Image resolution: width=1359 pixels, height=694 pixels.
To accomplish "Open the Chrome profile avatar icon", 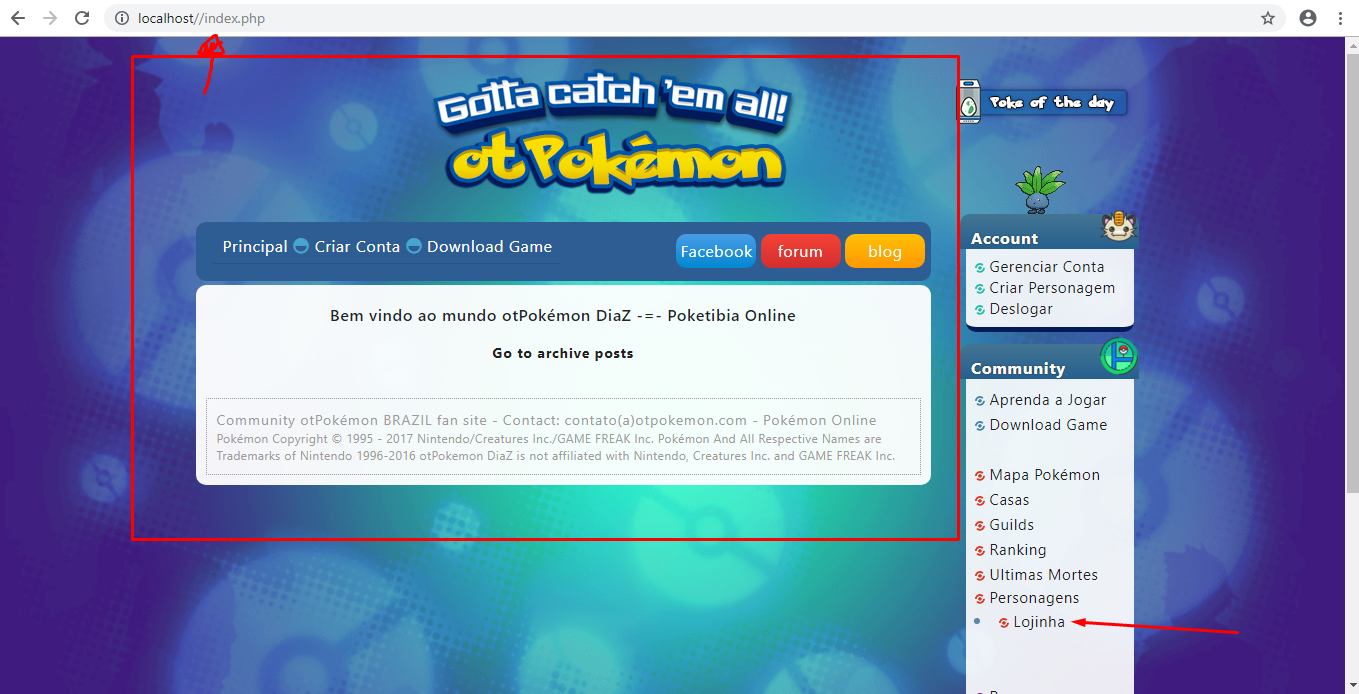I will click(x=1308, y=18).
